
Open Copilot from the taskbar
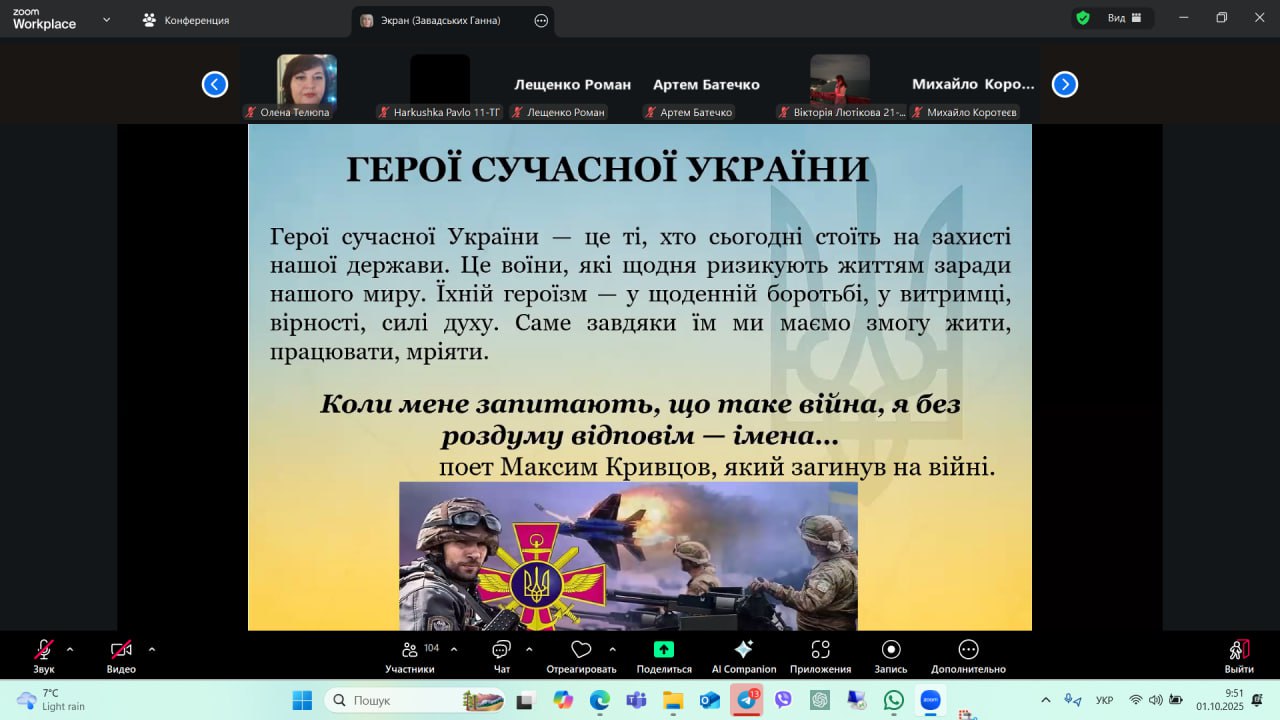click(563, 700)
